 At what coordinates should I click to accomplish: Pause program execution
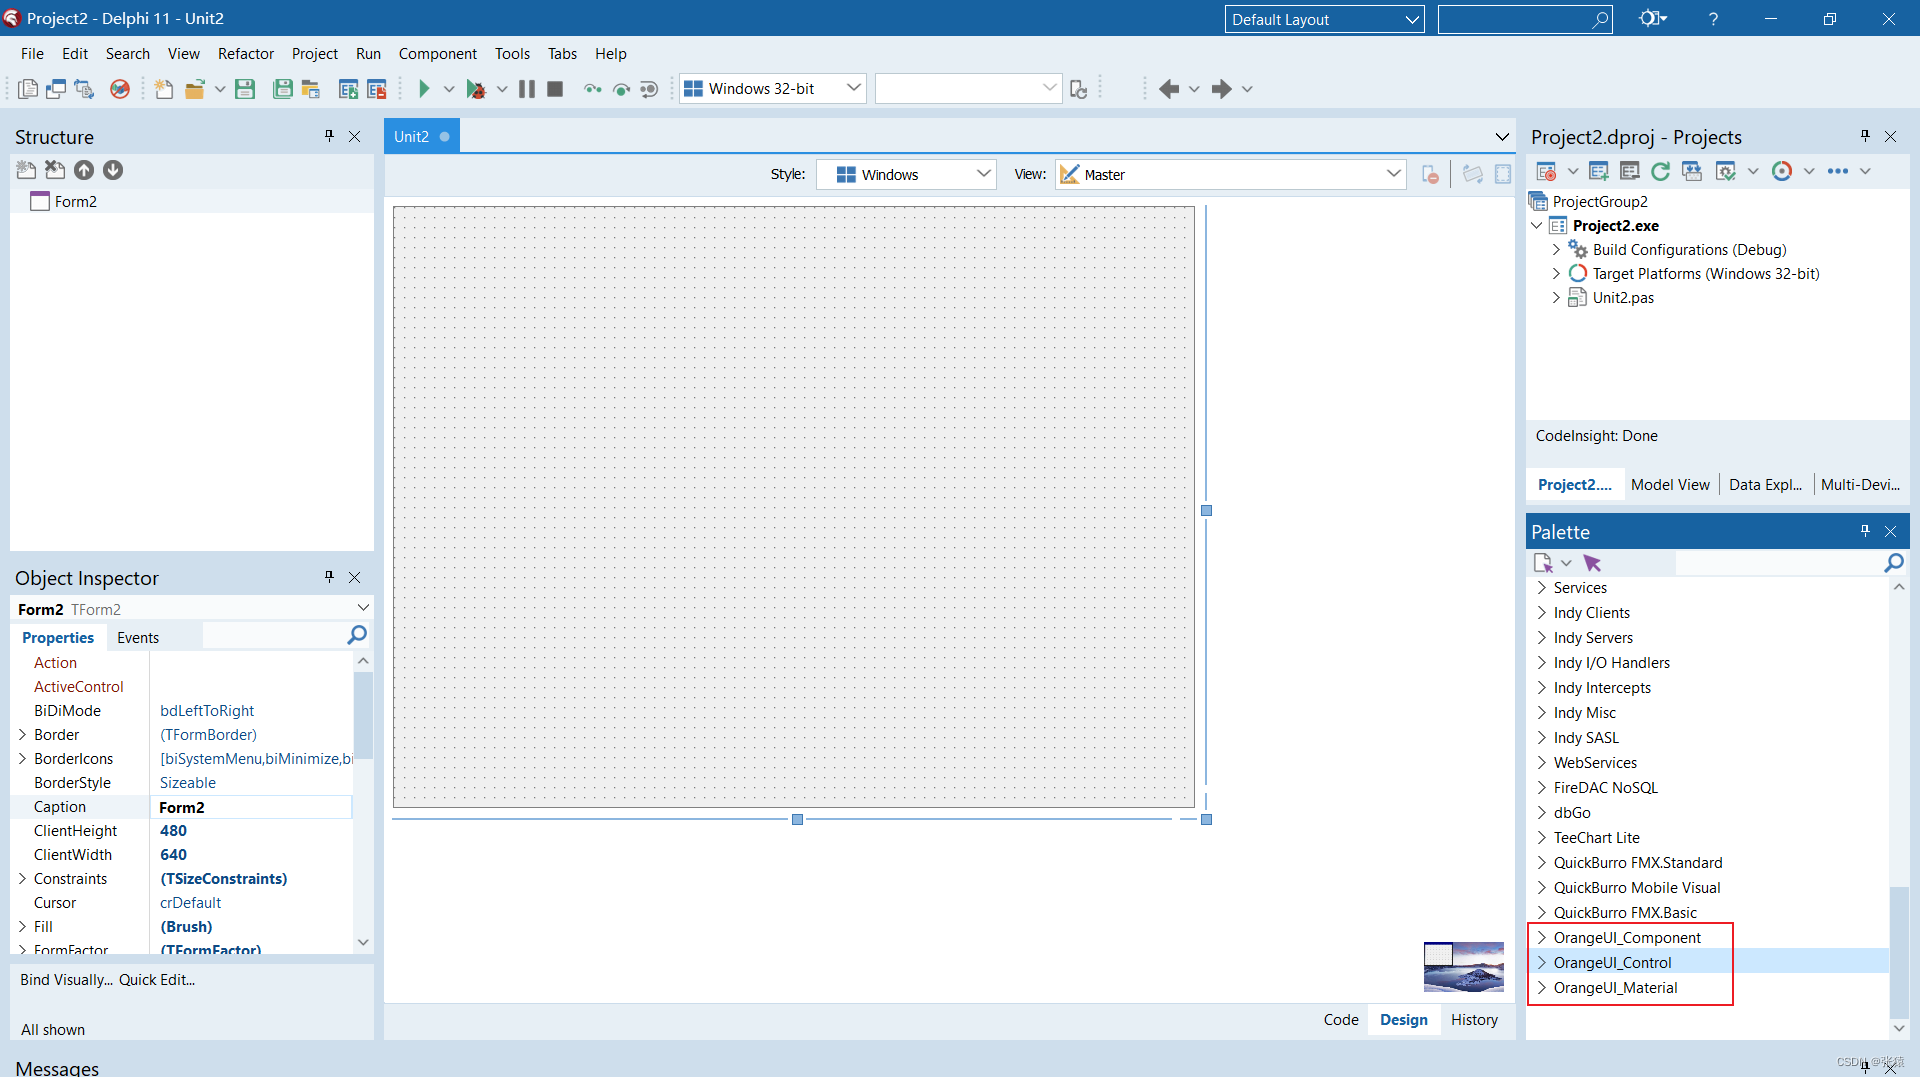click(x=526, y=88)
